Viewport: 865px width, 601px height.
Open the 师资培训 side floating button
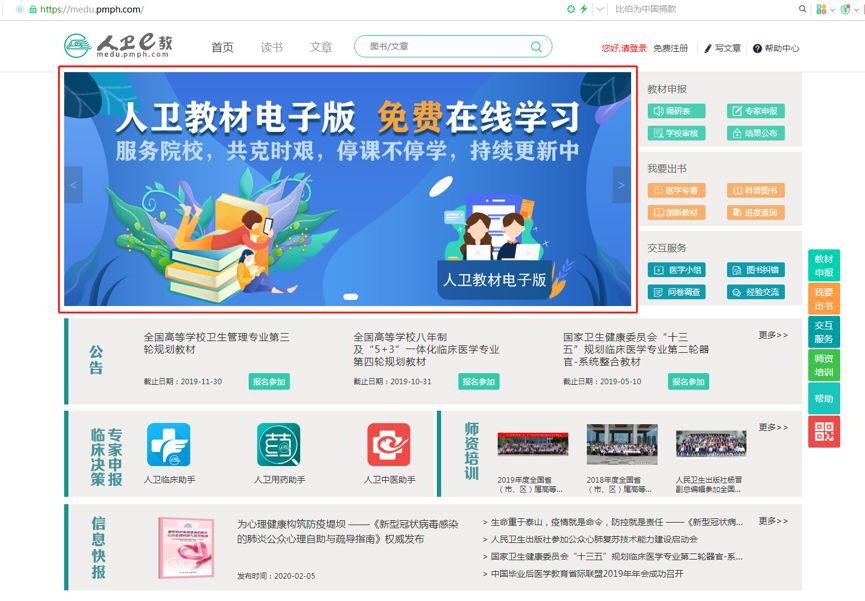point(823,365)
